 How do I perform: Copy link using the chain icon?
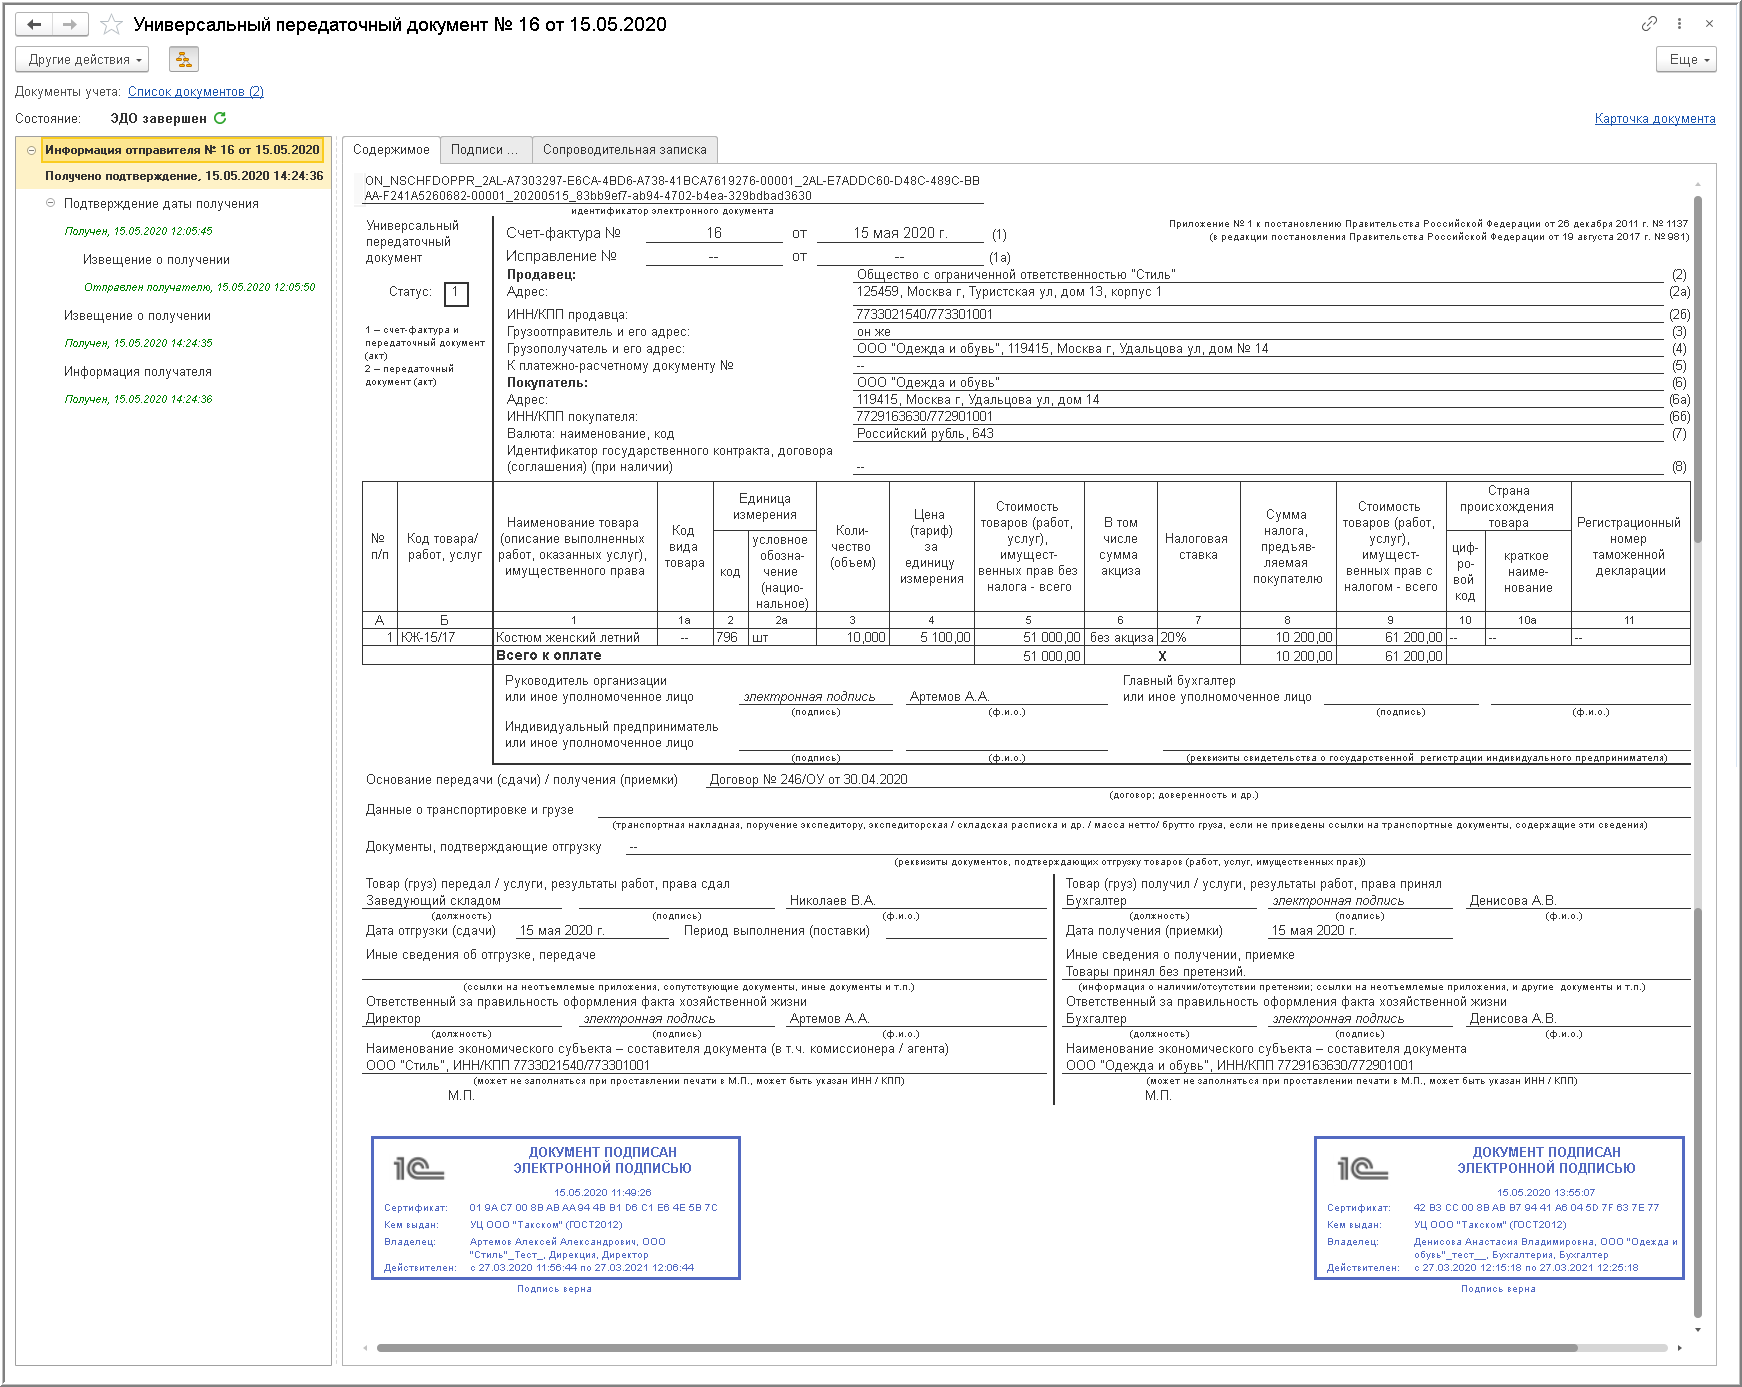point(1649,24)
